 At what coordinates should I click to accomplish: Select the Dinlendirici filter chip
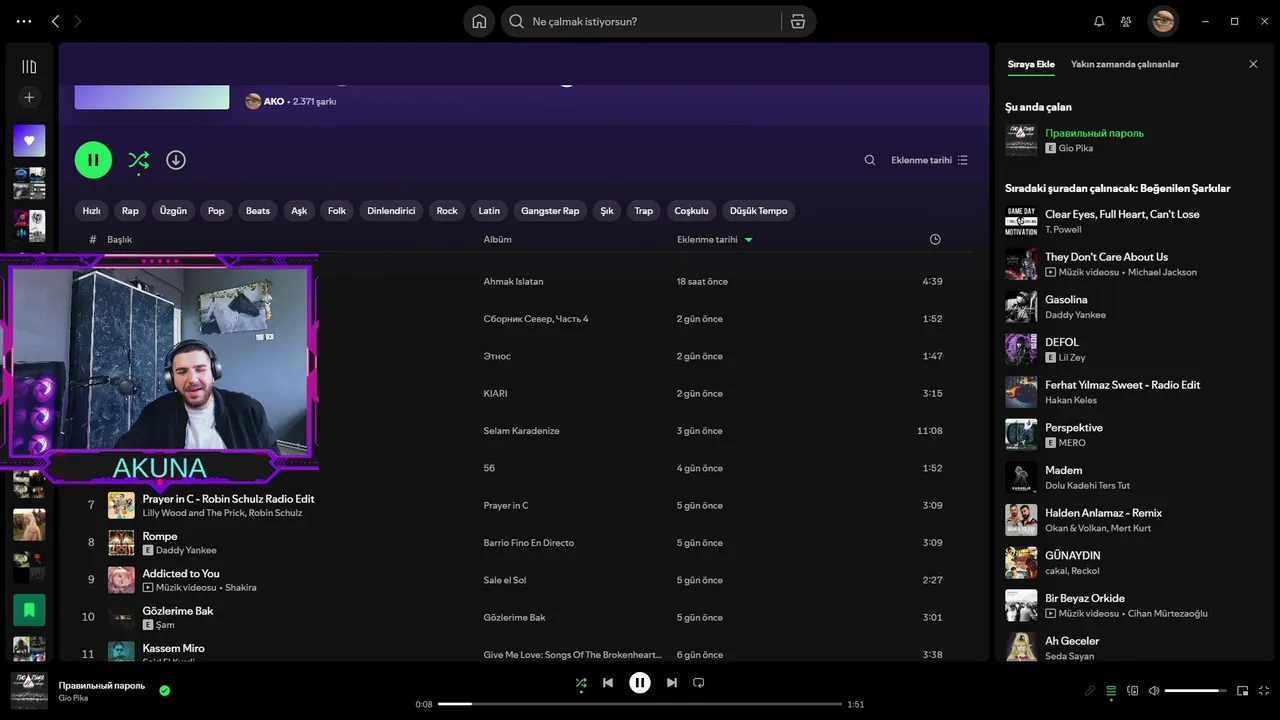point(391,211)
